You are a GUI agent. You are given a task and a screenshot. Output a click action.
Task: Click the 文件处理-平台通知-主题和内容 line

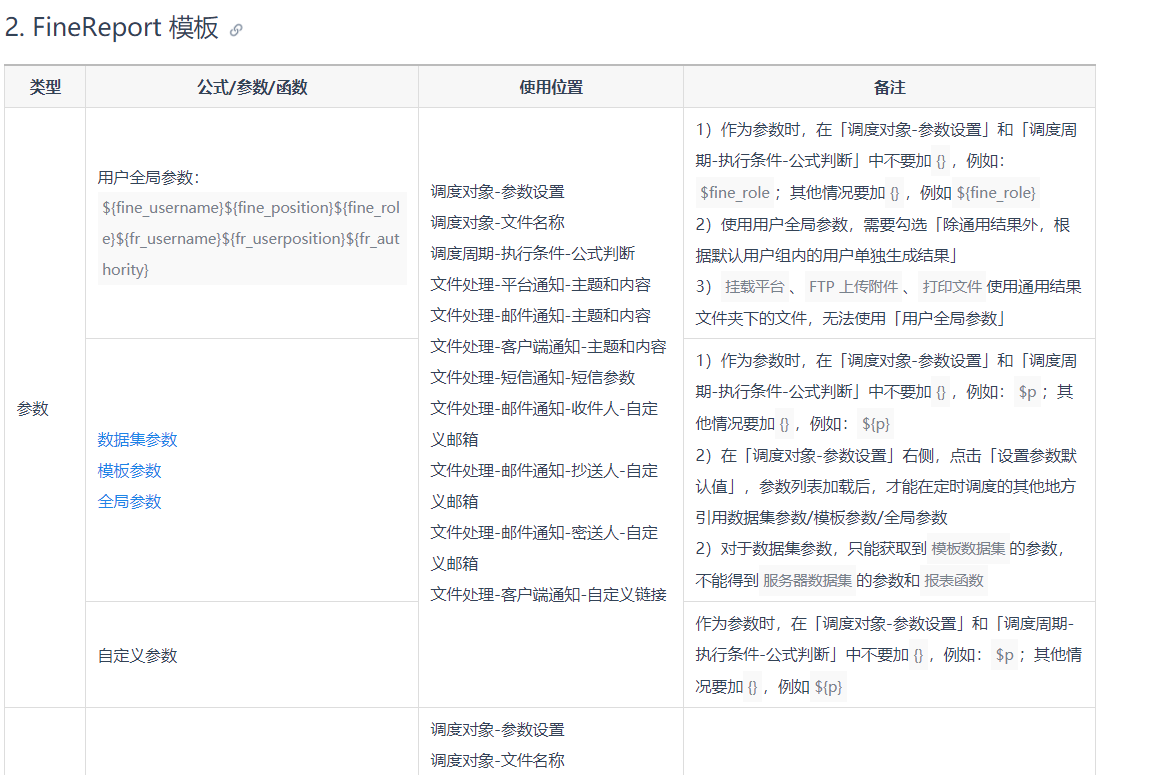tap(540, 285)
